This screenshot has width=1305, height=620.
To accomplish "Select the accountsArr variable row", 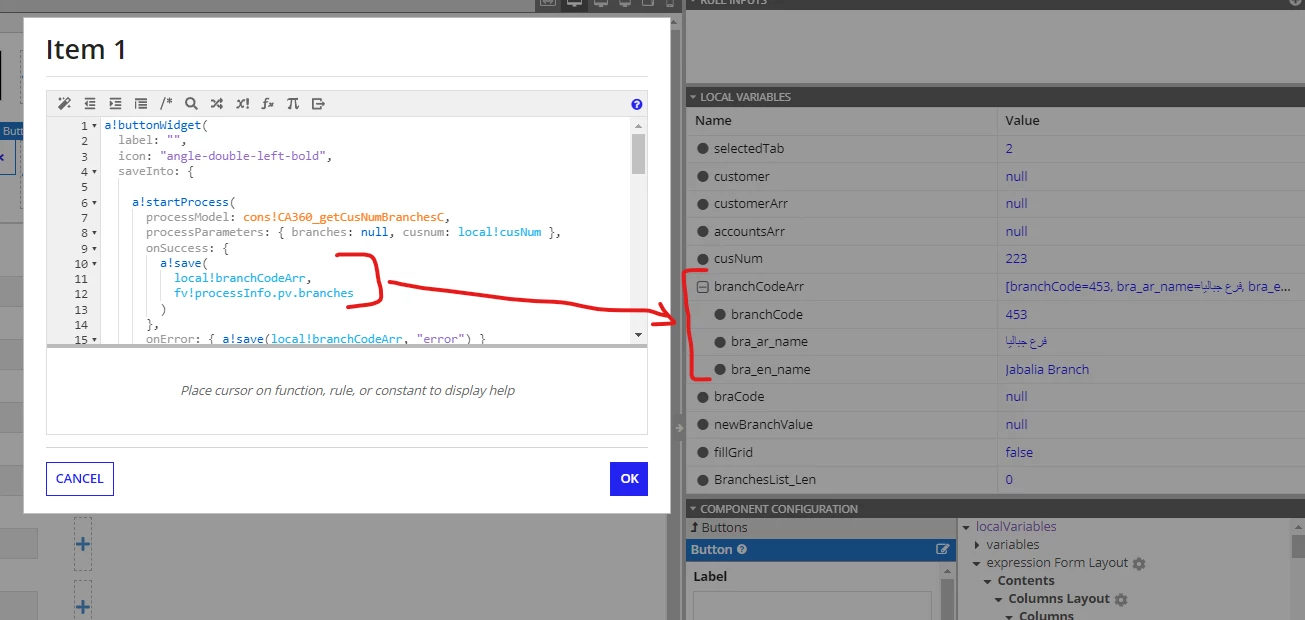I will 995,231.
